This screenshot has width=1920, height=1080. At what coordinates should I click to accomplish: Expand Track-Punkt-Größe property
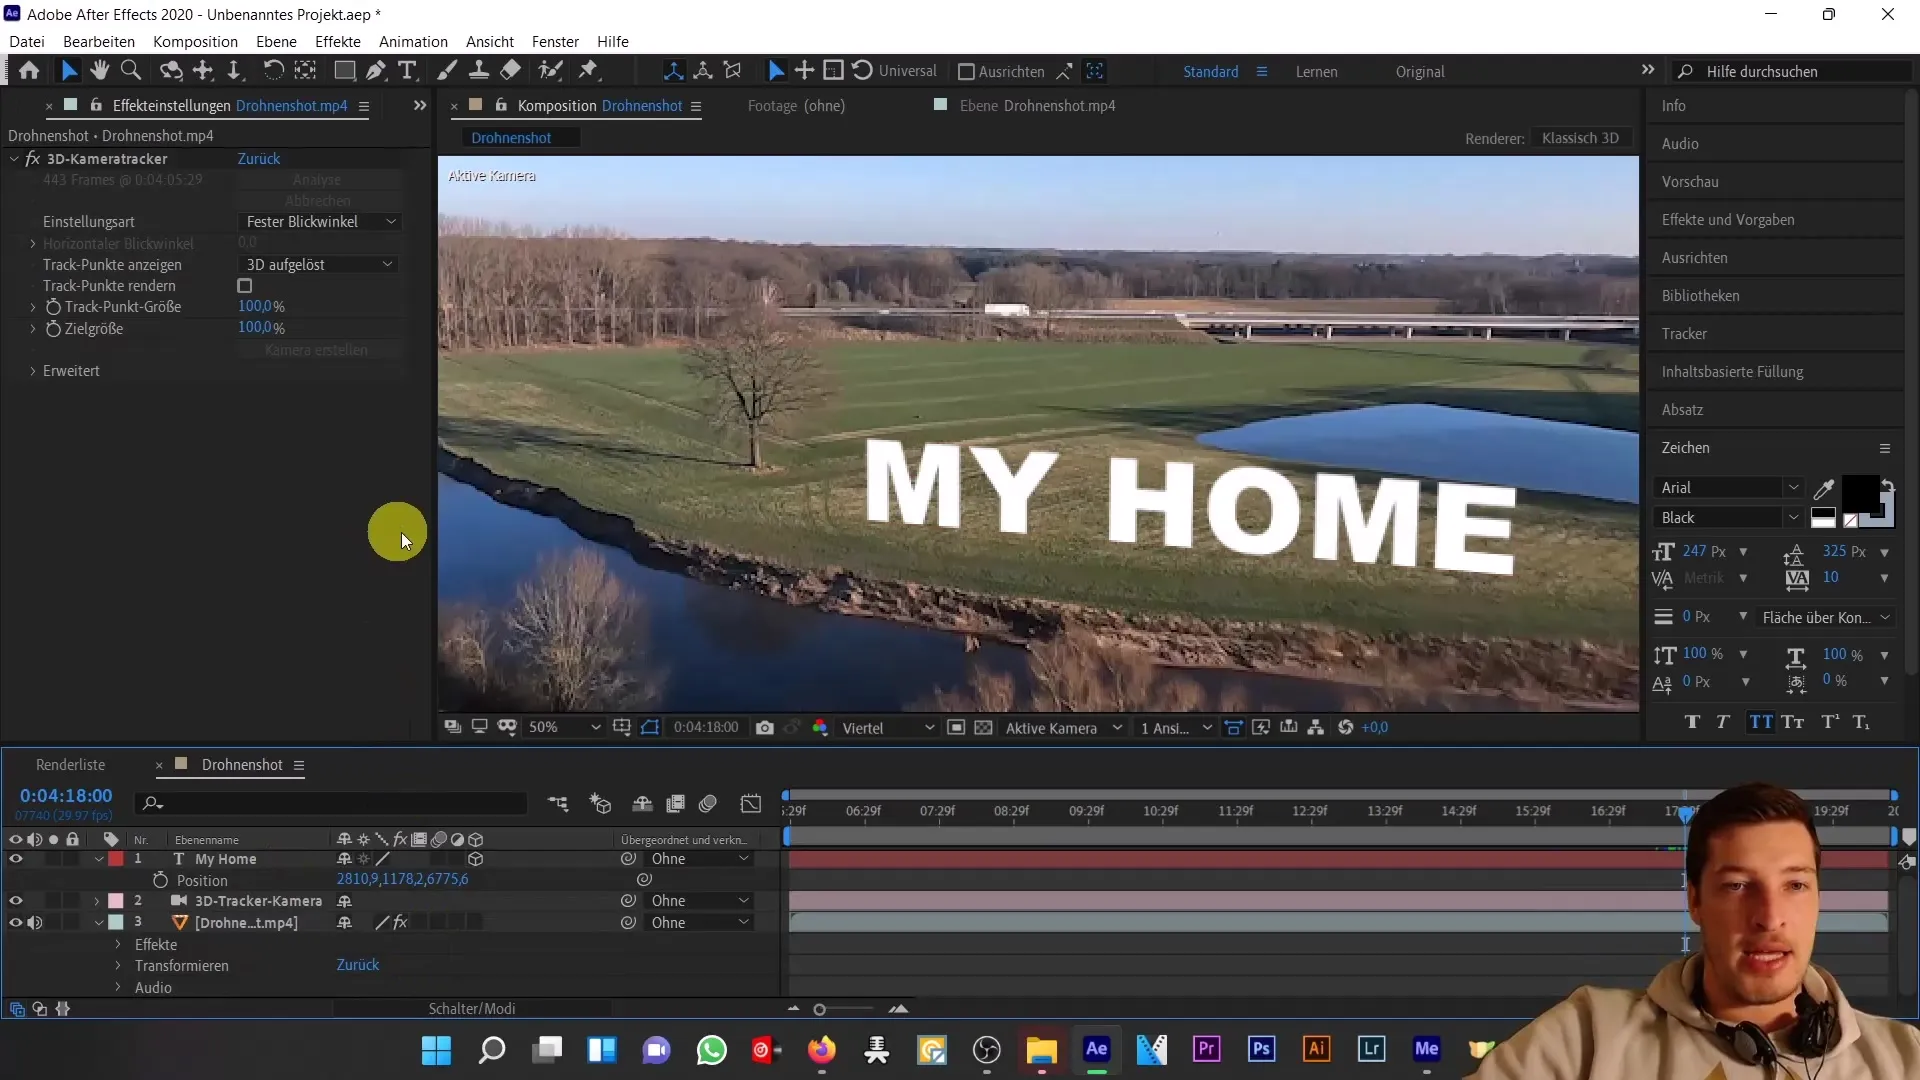33,307
